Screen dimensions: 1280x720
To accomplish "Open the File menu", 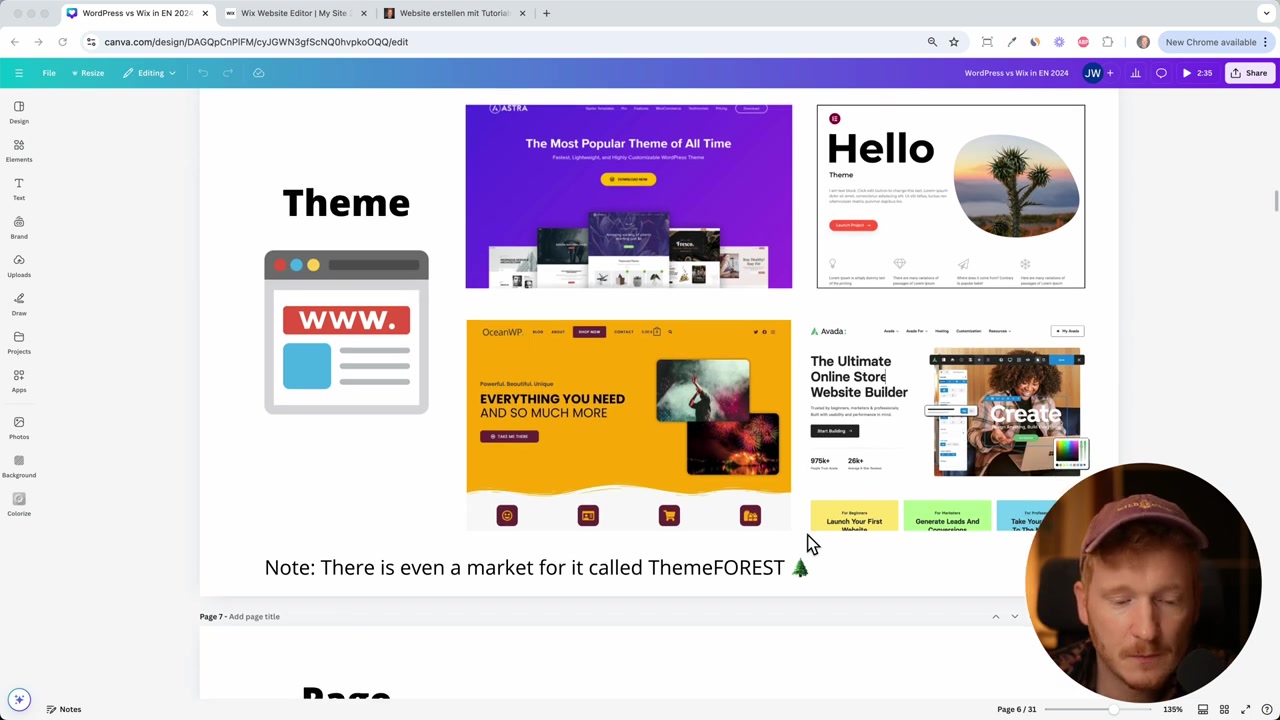I will coord(49,73).
